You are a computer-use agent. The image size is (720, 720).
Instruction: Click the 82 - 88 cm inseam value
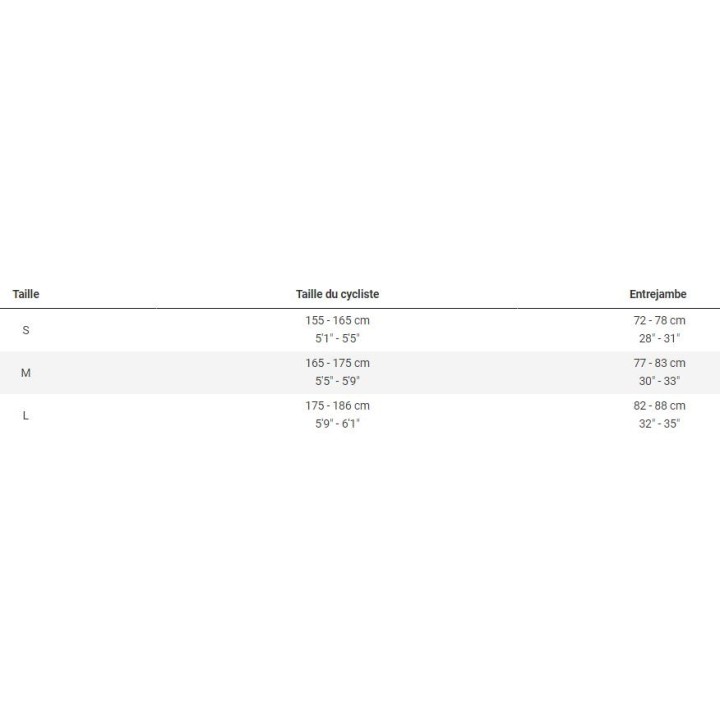[x=659, y=405]
